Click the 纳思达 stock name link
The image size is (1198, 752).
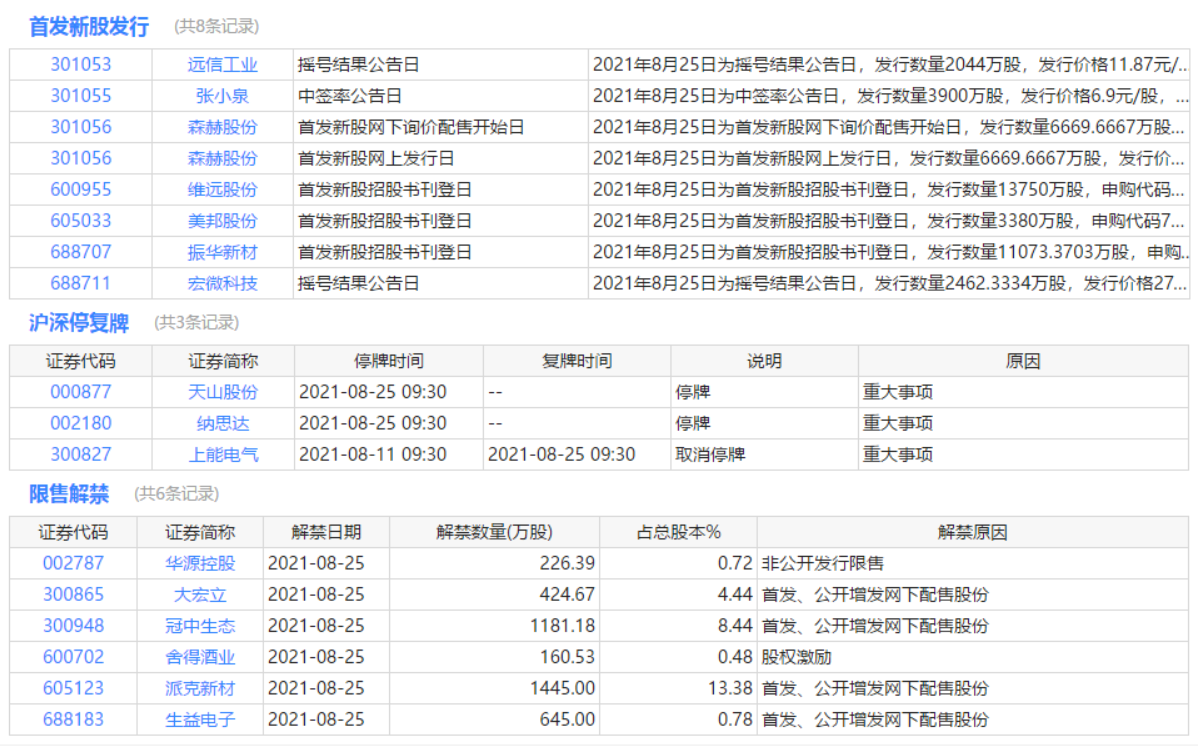(223, 423)
